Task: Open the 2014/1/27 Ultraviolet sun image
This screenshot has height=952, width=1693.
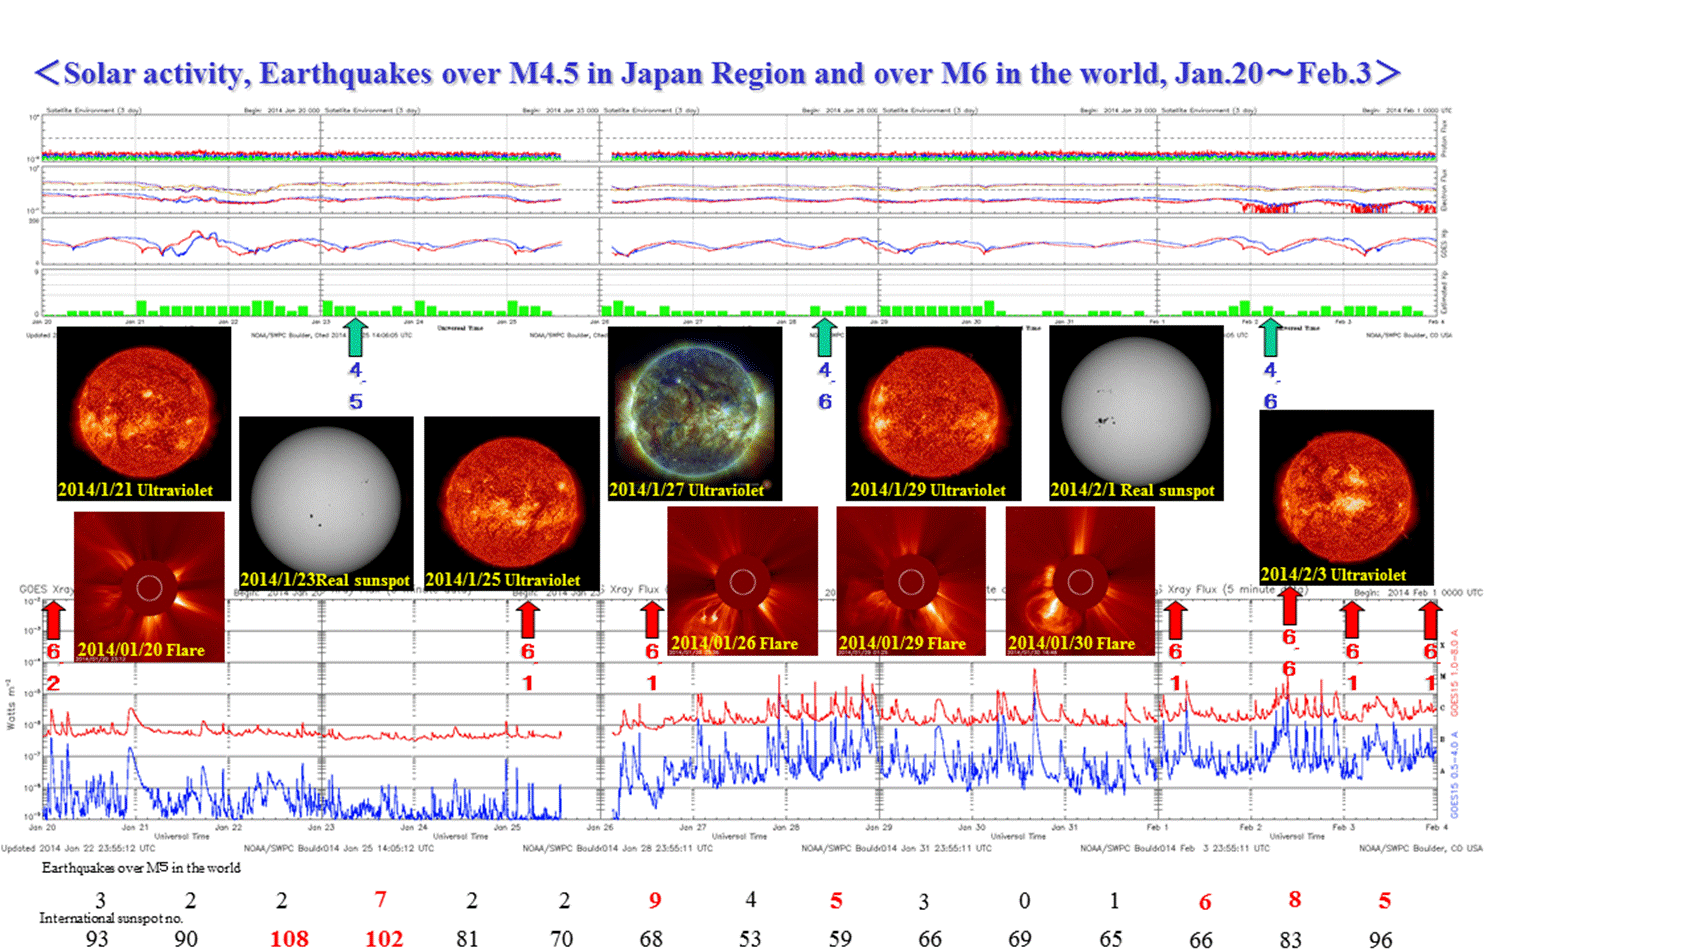Action: [x=695, y=413]
